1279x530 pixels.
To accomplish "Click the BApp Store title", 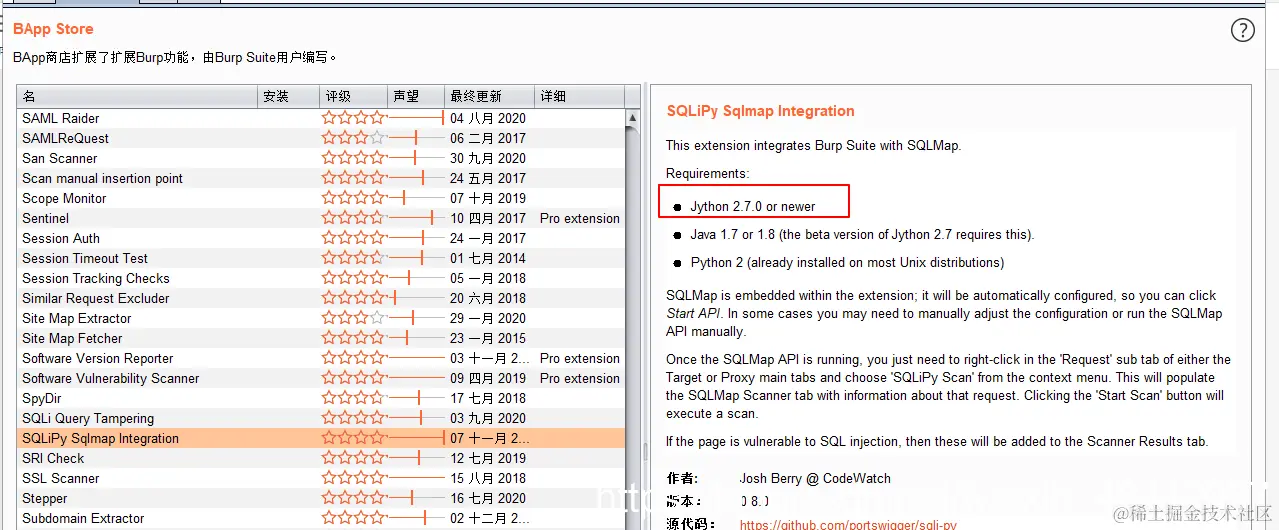I will (x=53, y=29).
